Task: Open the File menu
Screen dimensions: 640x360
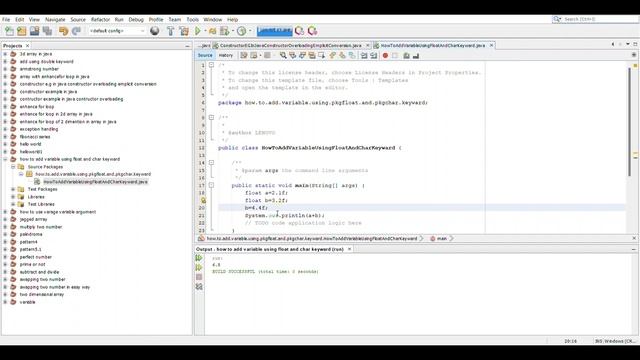Action: click(x=6, y=19)
